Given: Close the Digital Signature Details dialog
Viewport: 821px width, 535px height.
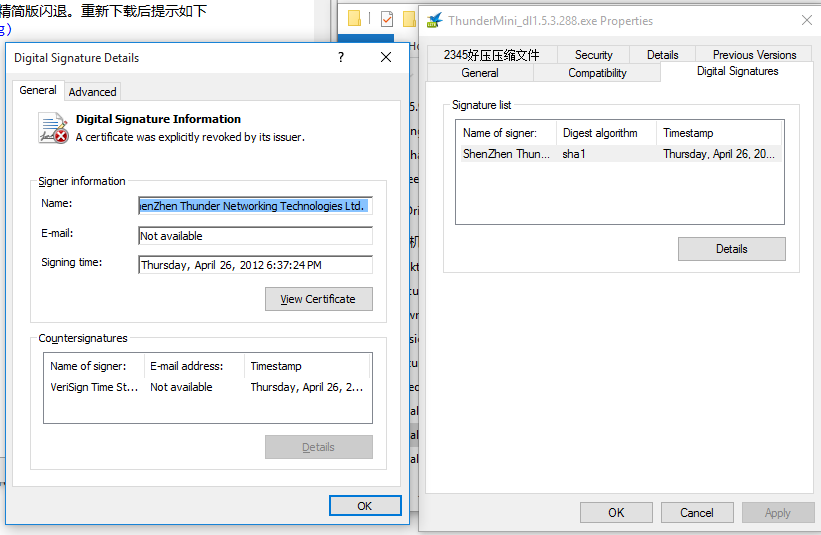Looking at the screenshot, I should [386, 57].
